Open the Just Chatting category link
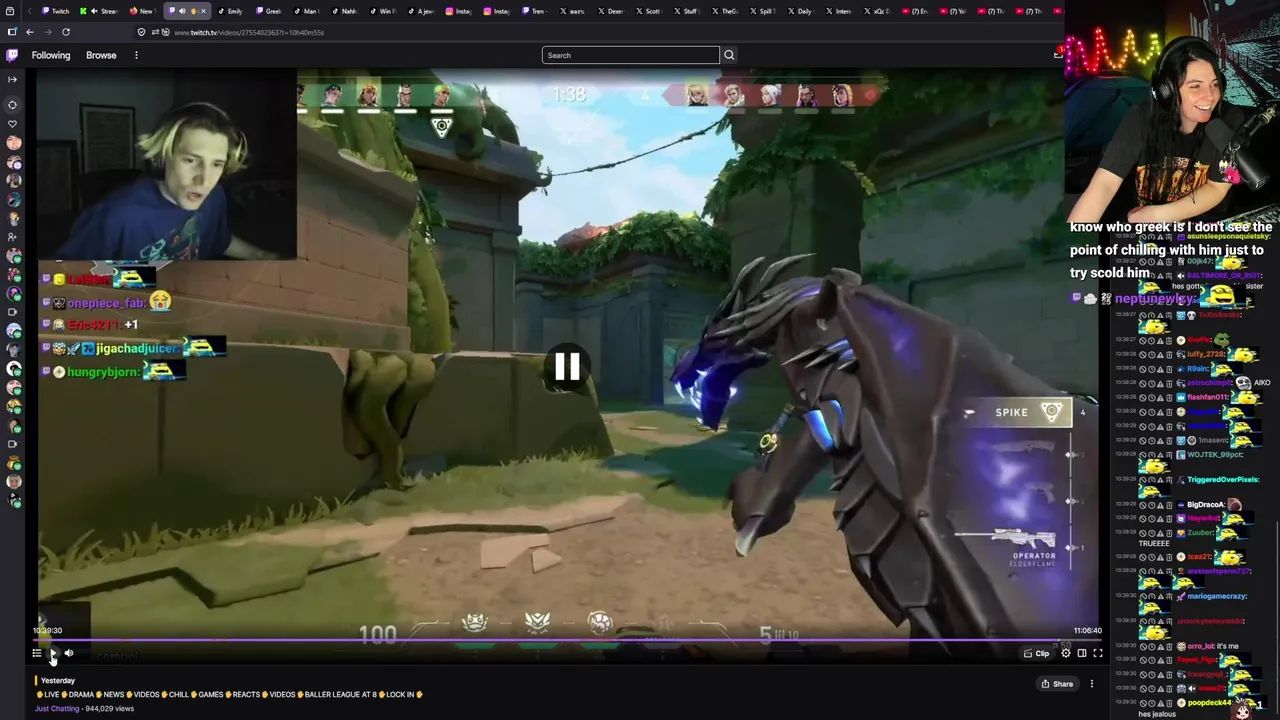This screenshot has height=720, width=1280. [x=57, y=708]
